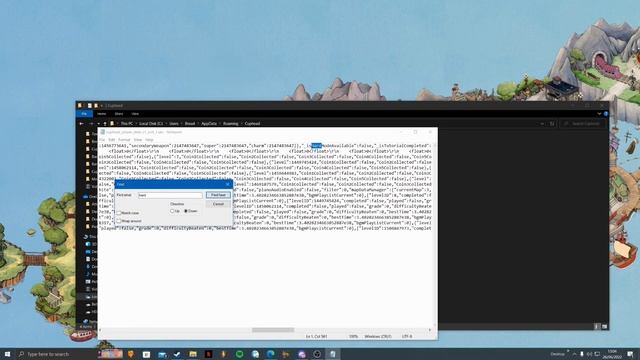Open File Explorer from the taskbar
Image resolution: width=640 pixels, height=360 pixels.
coord(193,354)
